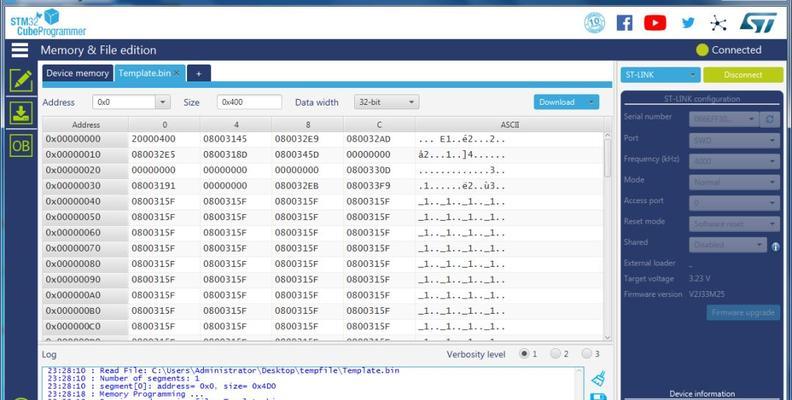The image size is (792, 400).
Task: Click the 10 years anniversary badge icon
Action: [595, 23]
